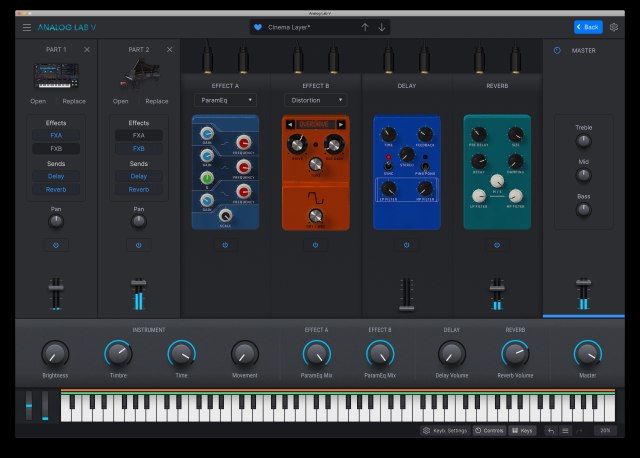Click the Part 1 synthesizer thumbnail
This screenshot has width=640, height=458.
pos(56,76)
